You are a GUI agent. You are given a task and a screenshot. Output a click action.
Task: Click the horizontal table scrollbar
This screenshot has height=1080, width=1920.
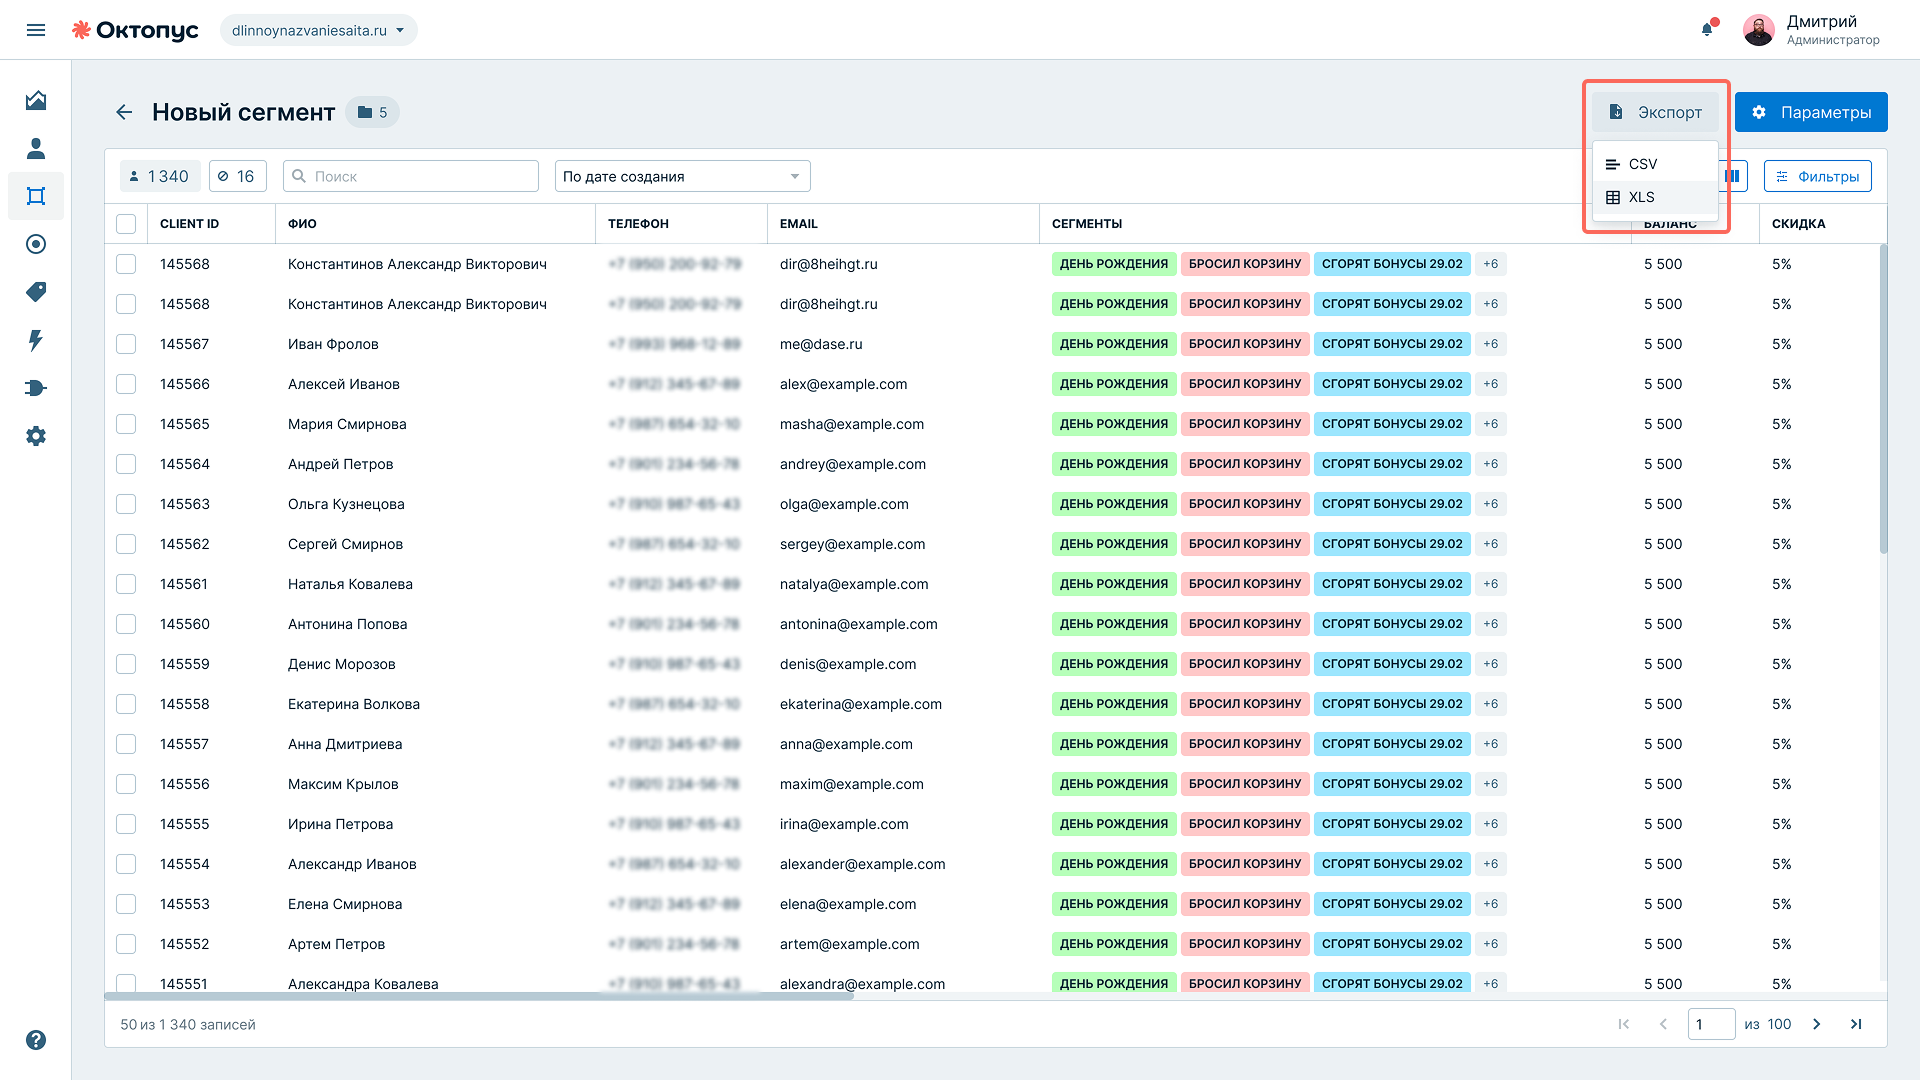(479, 996)
